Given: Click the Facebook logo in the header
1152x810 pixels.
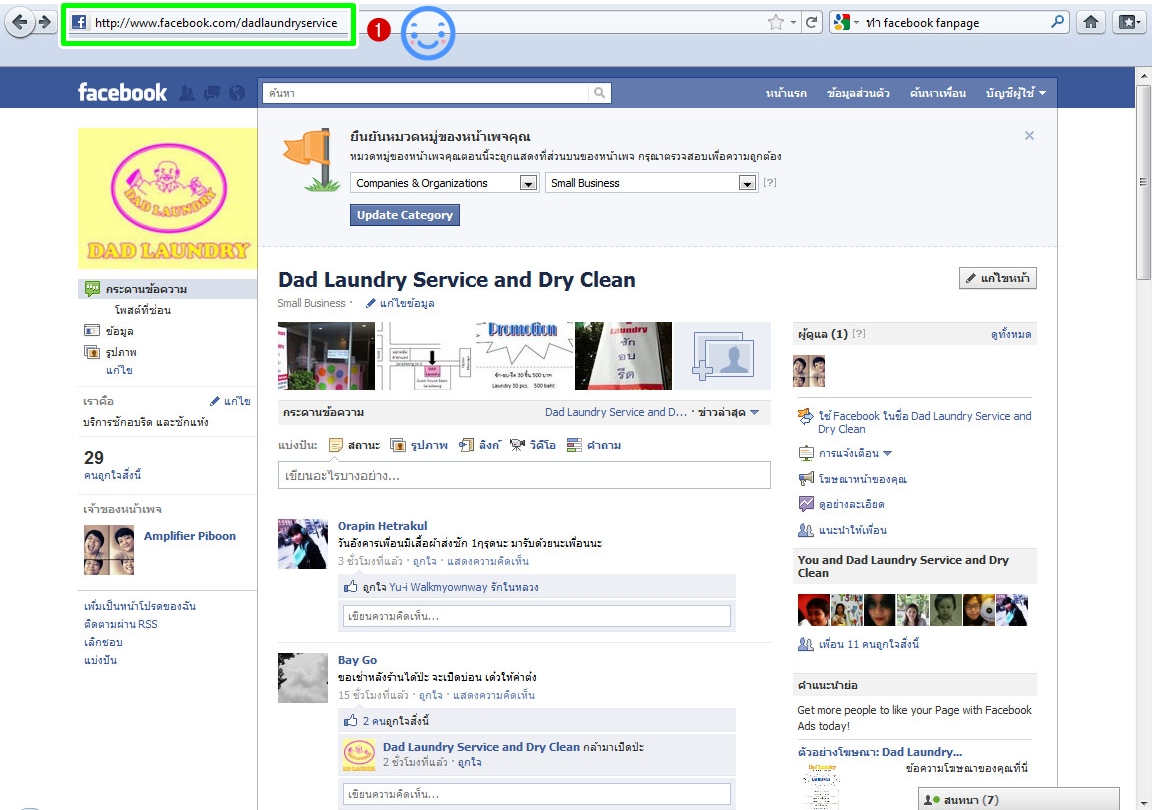Looking at the screenshot, I should pyautogui.click(x=123, y=93).
